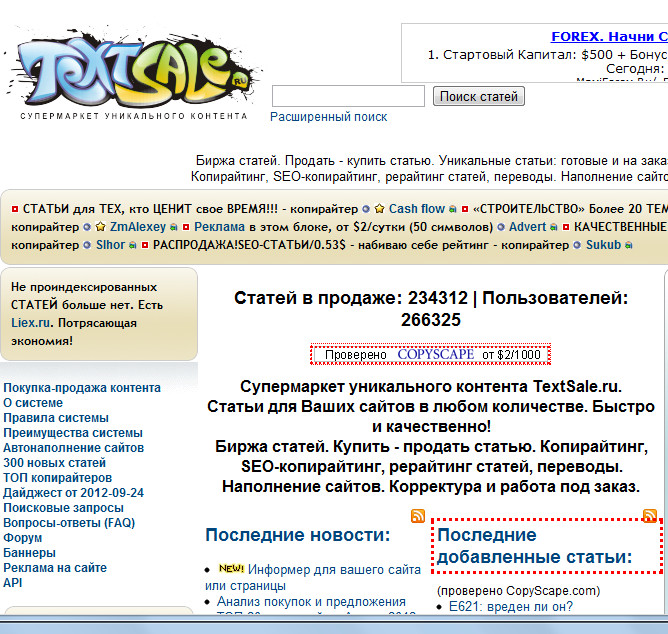Open Расширенный поиск link

[328, 117]
